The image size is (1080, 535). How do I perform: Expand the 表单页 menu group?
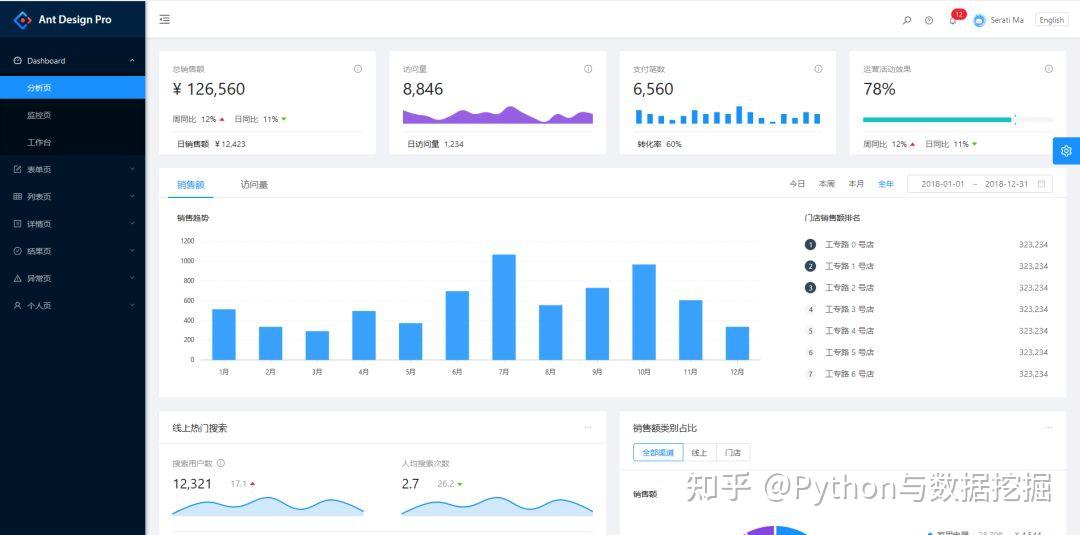click(132, 169)
